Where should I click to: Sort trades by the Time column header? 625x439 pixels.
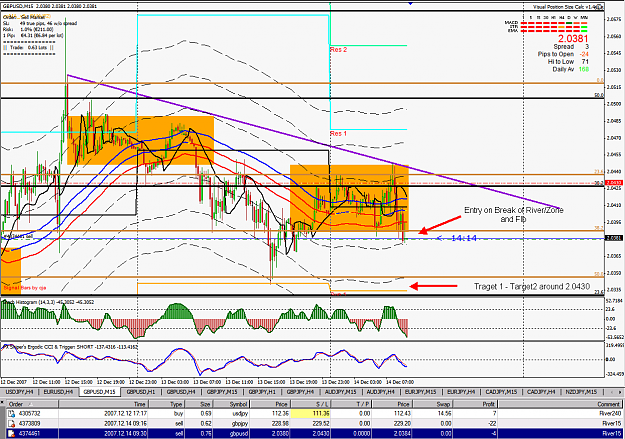tap(103, 404)
